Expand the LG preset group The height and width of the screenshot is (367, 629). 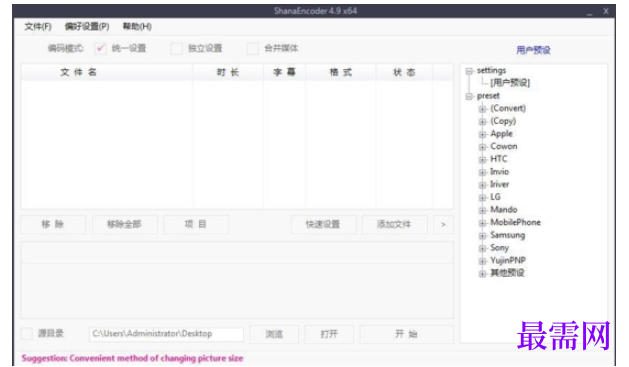(x=482, y=198)
